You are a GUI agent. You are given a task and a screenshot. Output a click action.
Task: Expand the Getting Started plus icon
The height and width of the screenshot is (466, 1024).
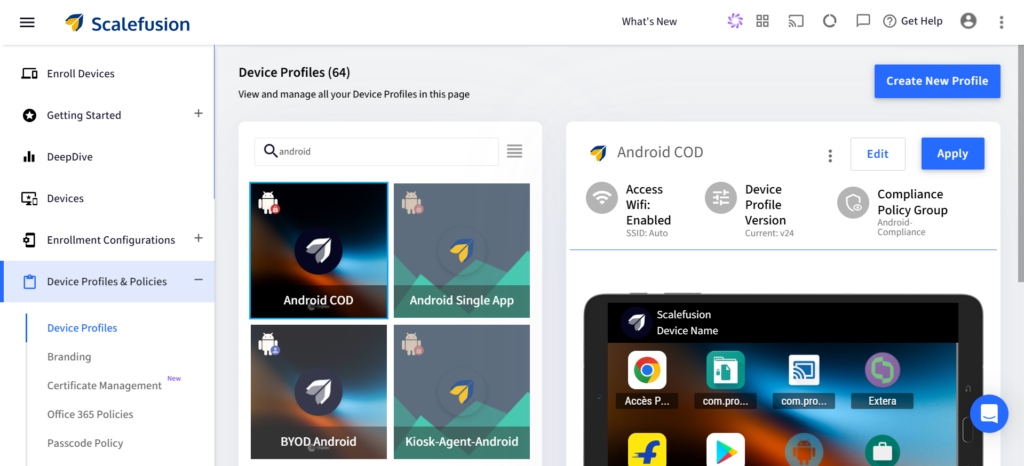point(199,114)
